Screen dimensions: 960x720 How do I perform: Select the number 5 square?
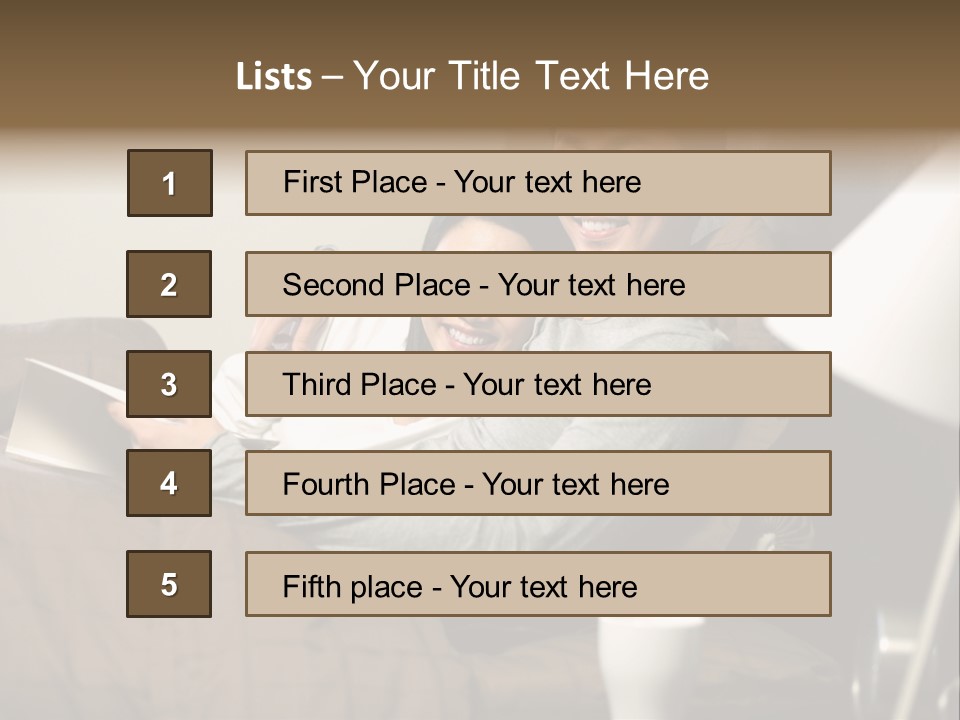169,584
